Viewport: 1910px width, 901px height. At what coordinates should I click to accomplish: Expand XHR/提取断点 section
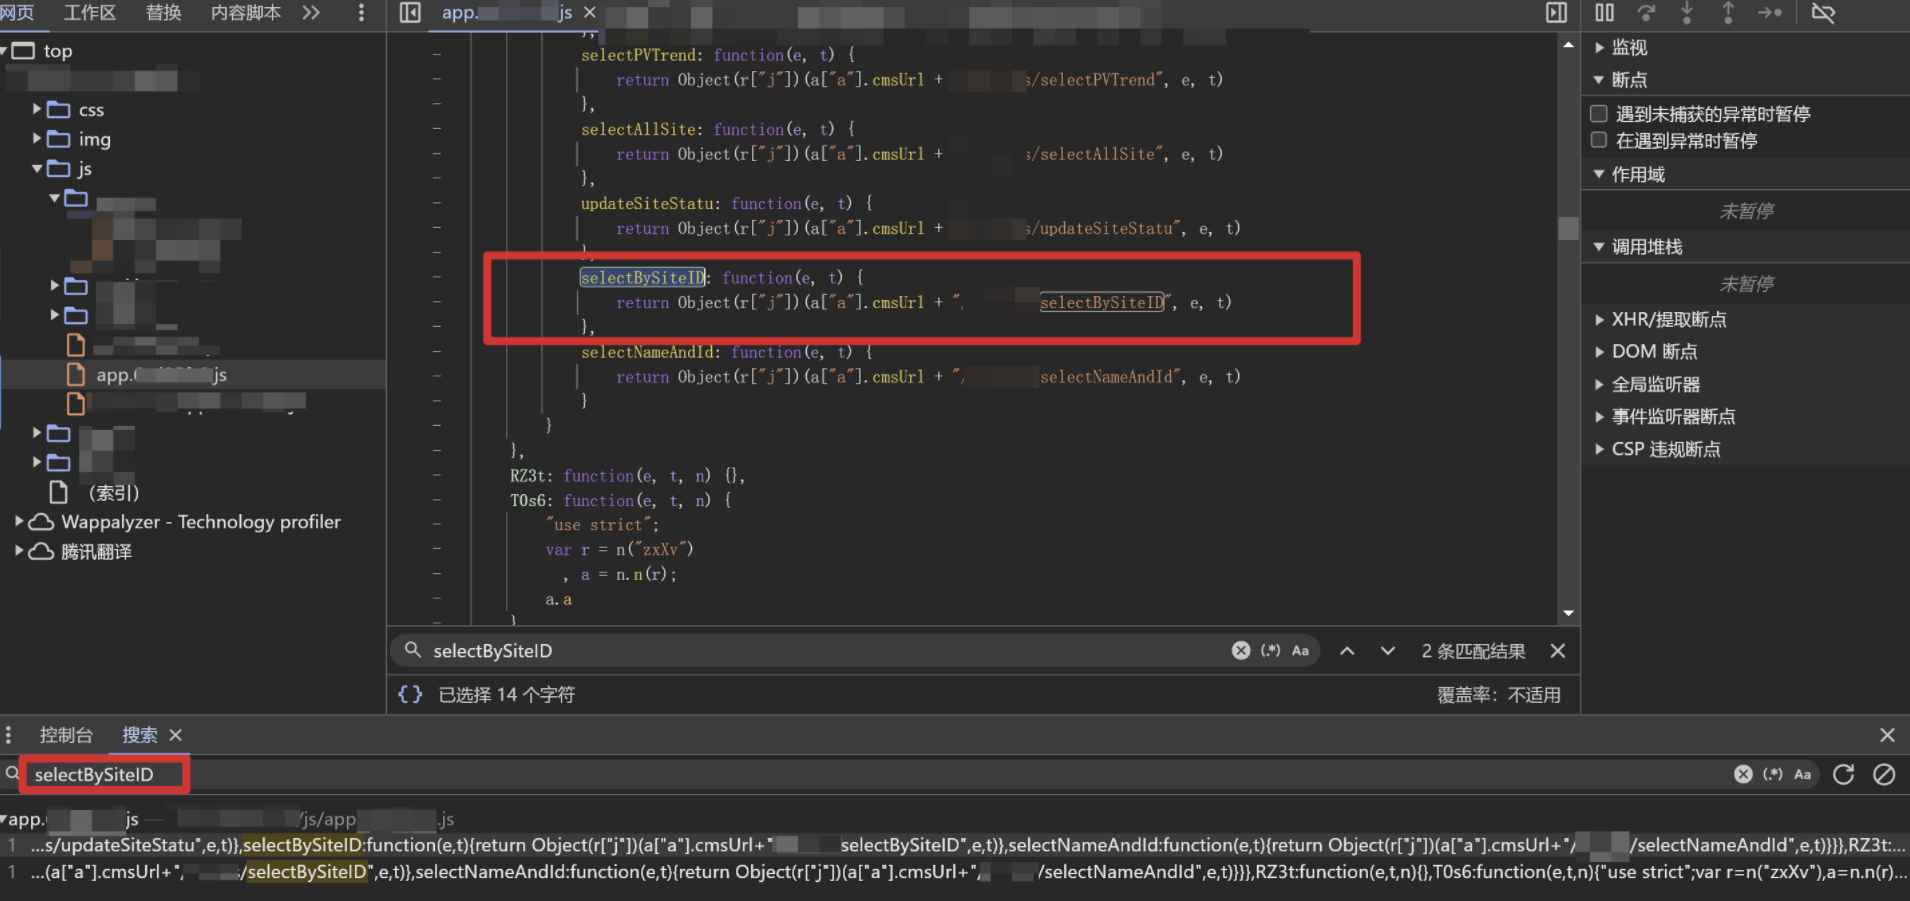[1599, 320]
